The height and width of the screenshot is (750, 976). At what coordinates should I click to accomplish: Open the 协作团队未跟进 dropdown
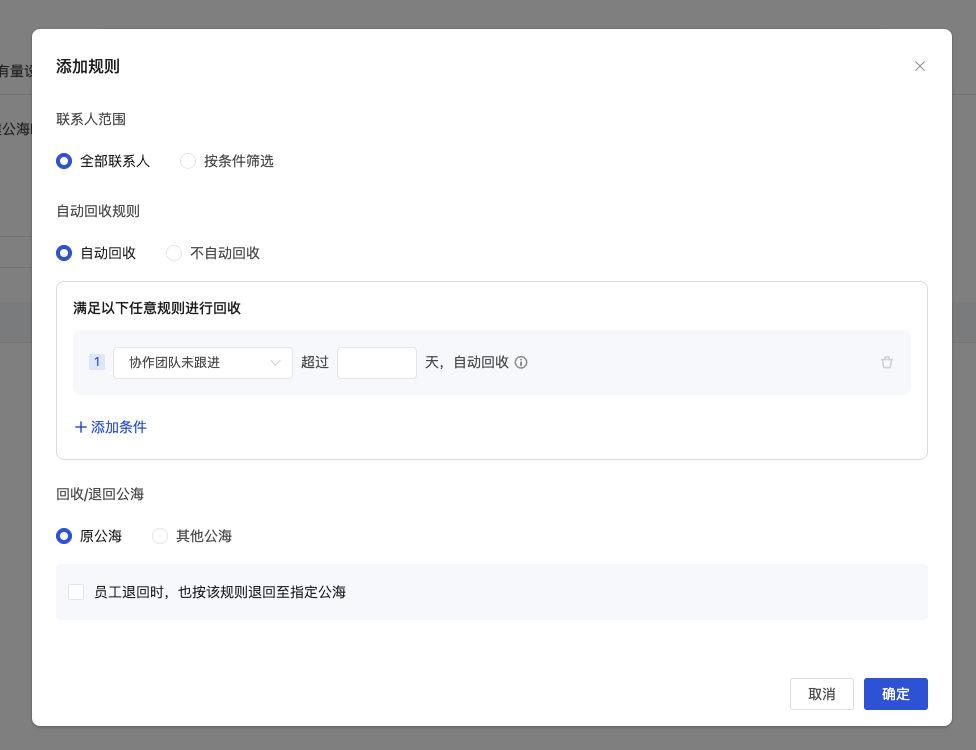tap(203, 363)
